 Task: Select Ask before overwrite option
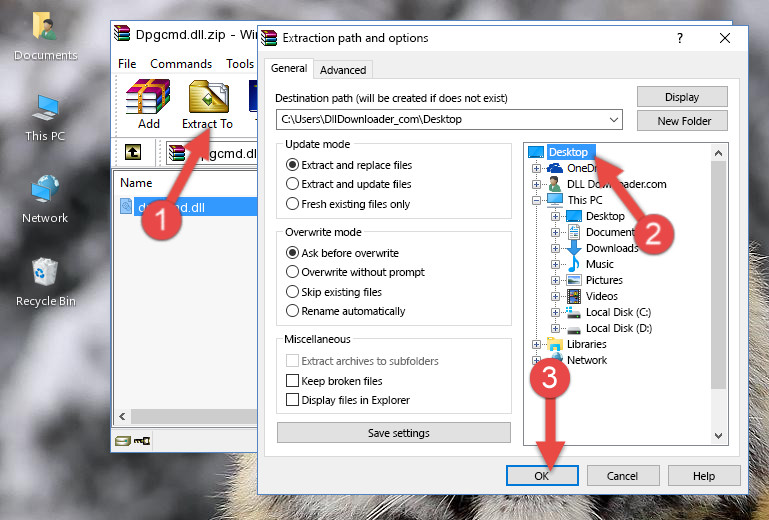coord(292,253)
